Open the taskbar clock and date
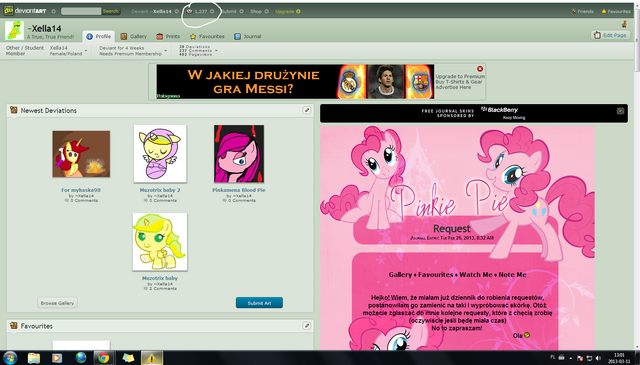This screenshot has width=640, height=365. pos(619,358)
